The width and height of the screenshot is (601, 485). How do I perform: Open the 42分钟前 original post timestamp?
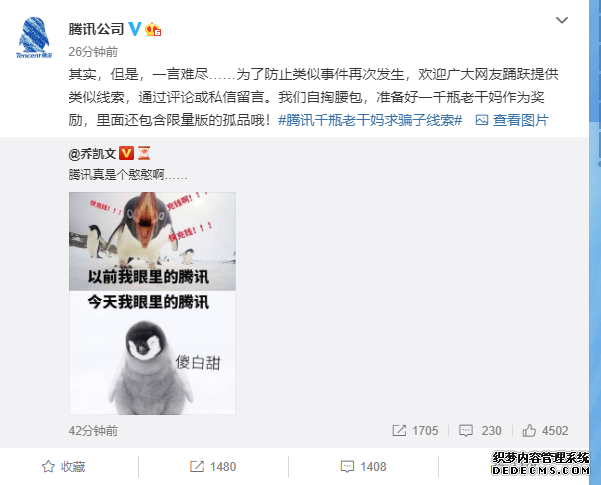tap(93, 431)
